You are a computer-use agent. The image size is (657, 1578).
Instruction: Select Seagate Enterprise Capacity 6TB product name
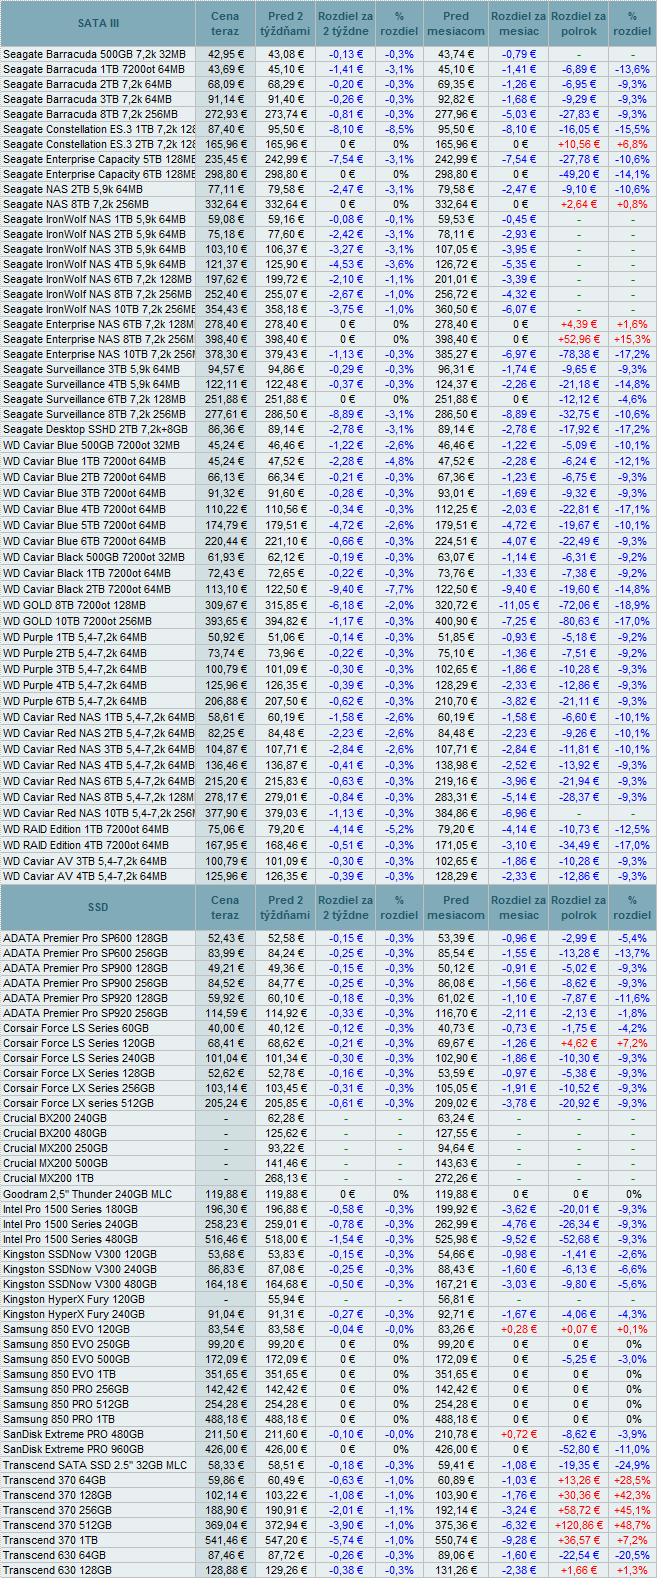click(x=99, y=174)
